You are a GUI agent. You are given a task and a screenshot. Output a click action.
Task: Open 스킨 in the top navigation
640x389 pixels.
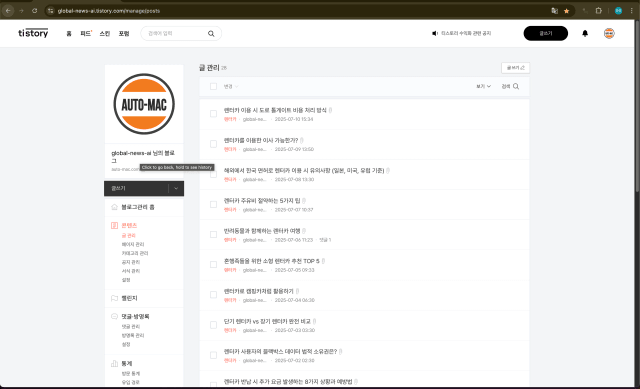tap(105, 33)
